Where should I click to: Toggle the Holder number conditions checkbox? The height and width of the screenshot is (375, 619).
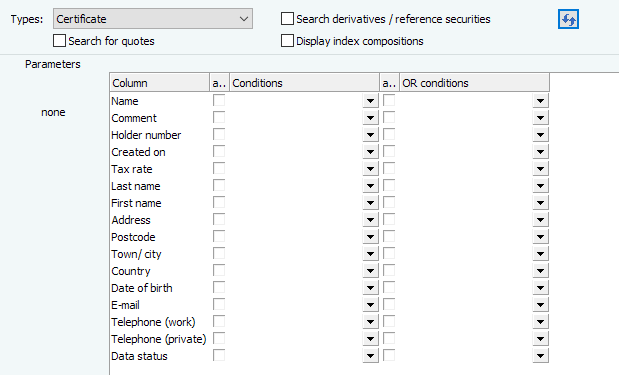coord(219,135)
